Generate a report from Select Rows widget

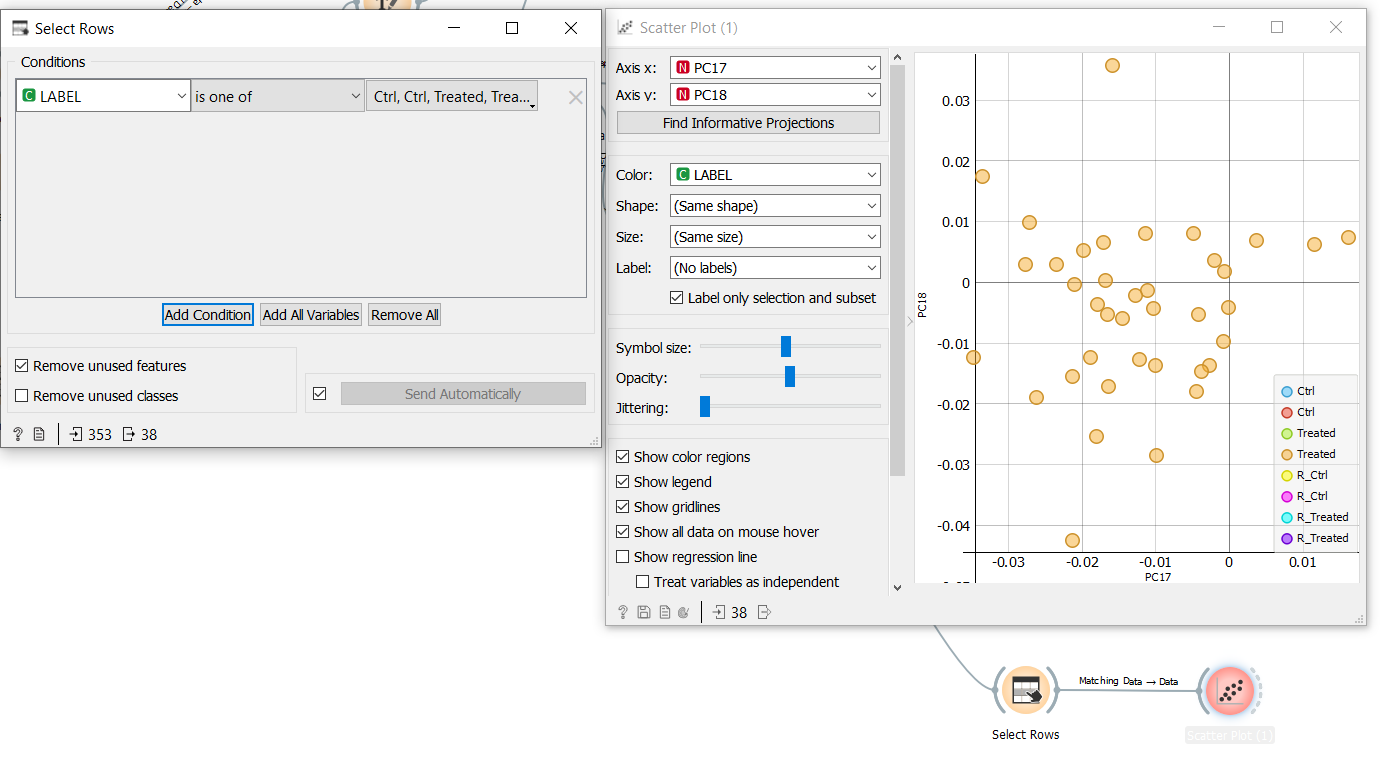[x=37, y=433]
